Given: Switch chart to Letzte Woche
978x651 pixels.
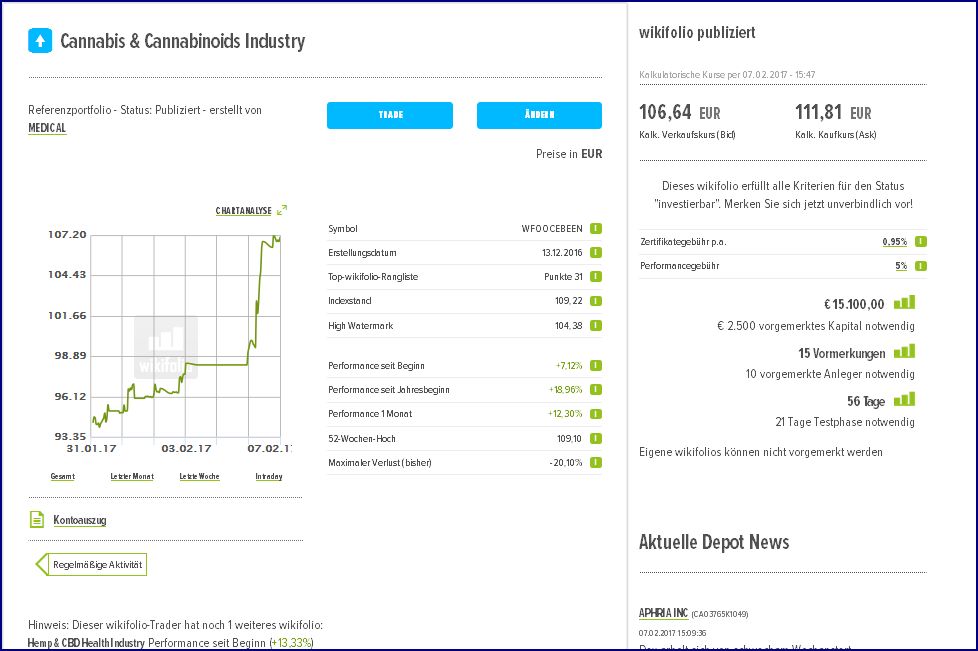Looking at the screenshot, I should [x=199, y=476].
